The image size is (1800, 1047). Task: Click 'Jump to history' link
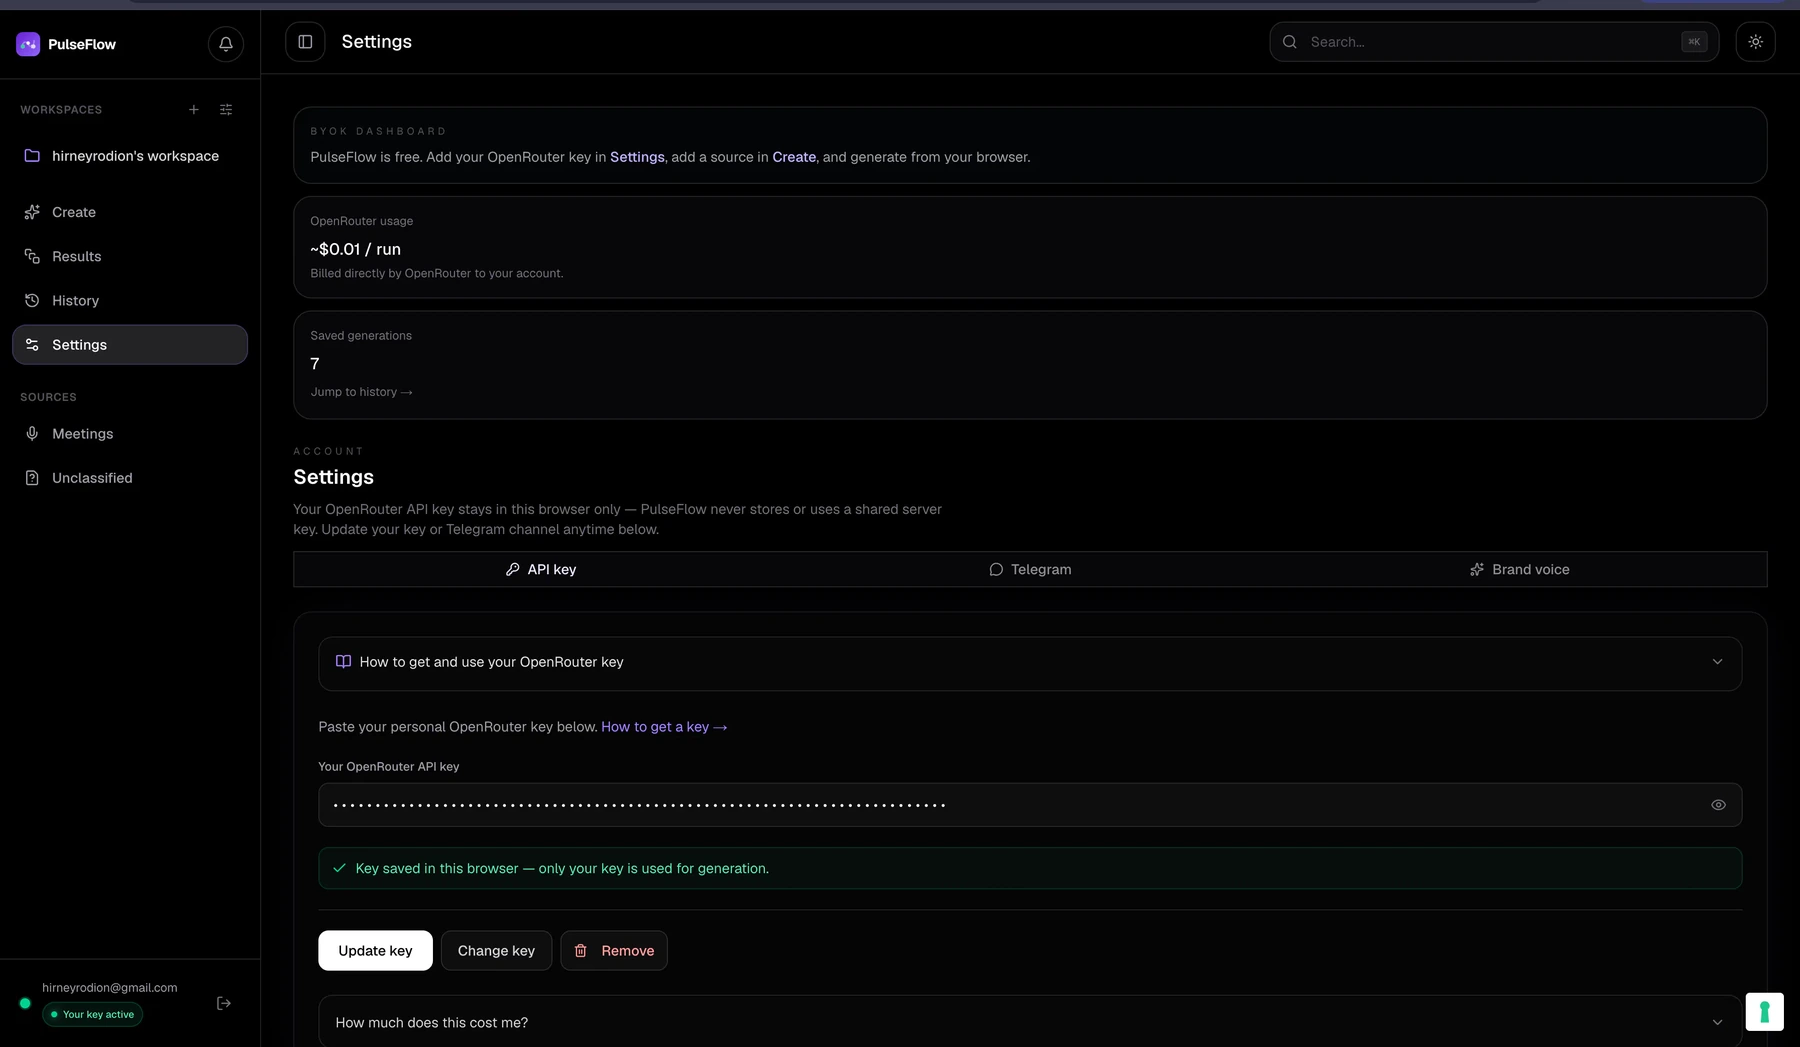click(361, 392)
